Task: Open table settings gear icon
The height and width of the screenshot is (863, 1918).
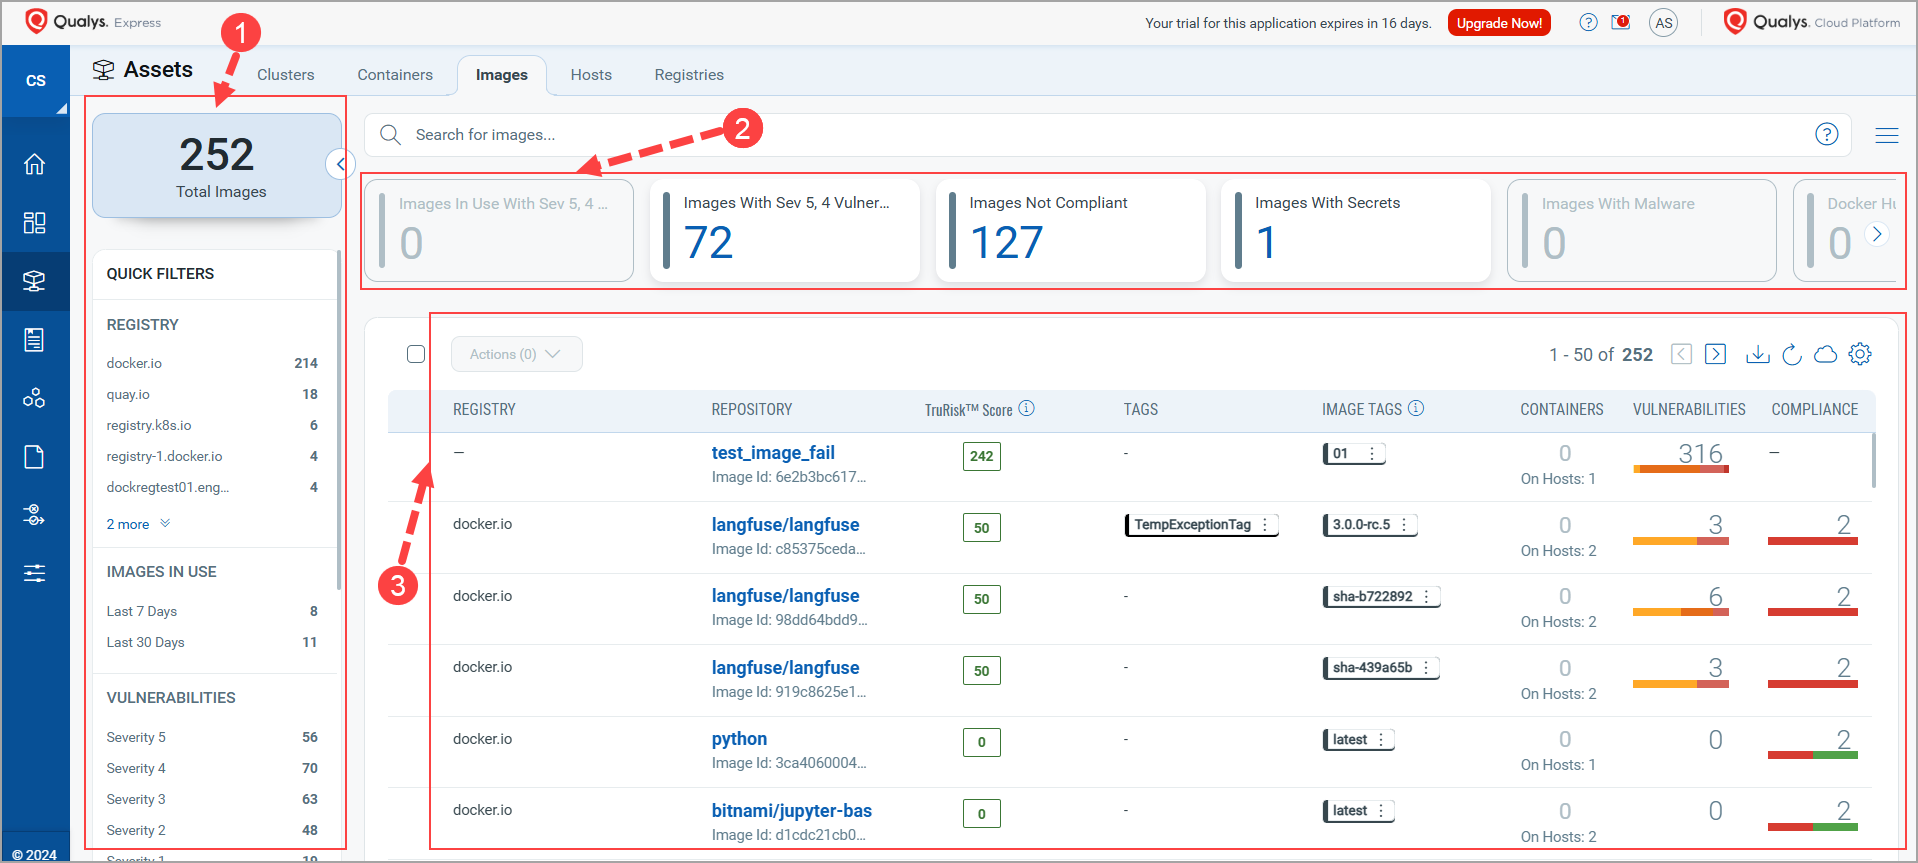Action: coord(1860,354)
